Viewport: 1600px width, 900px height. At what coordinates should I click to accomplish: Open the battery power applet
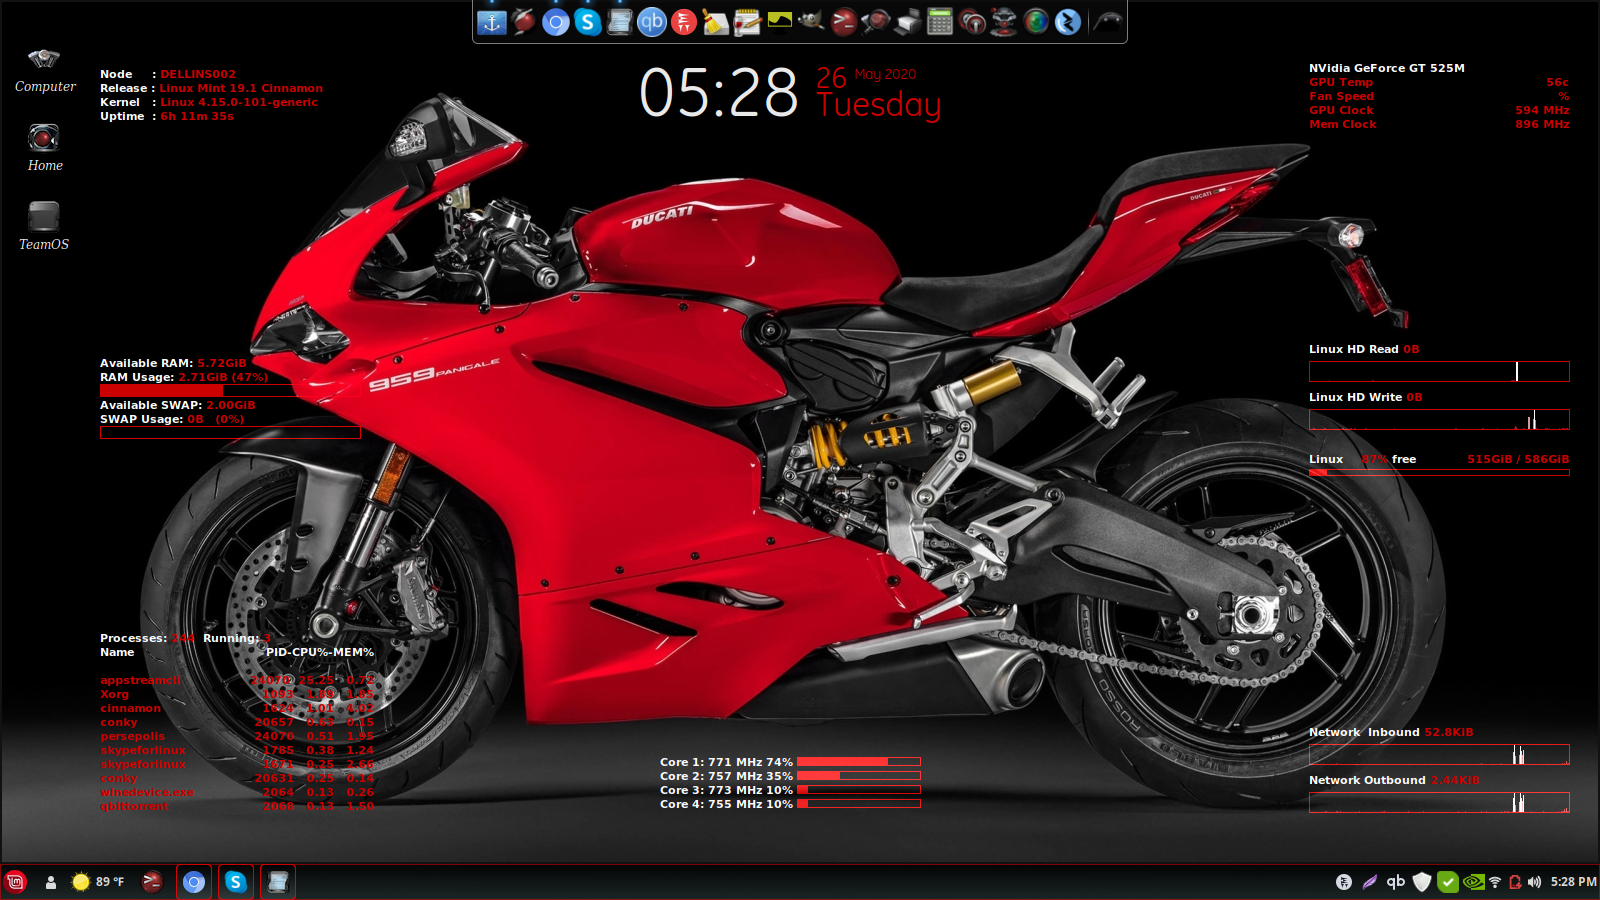1515,882
